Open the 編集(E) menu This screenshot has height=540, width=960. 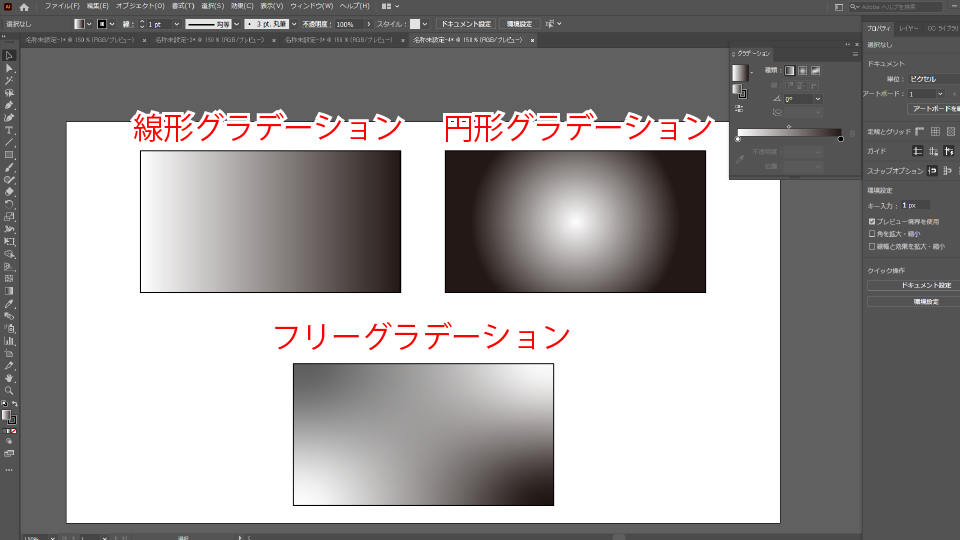(97, 6)
